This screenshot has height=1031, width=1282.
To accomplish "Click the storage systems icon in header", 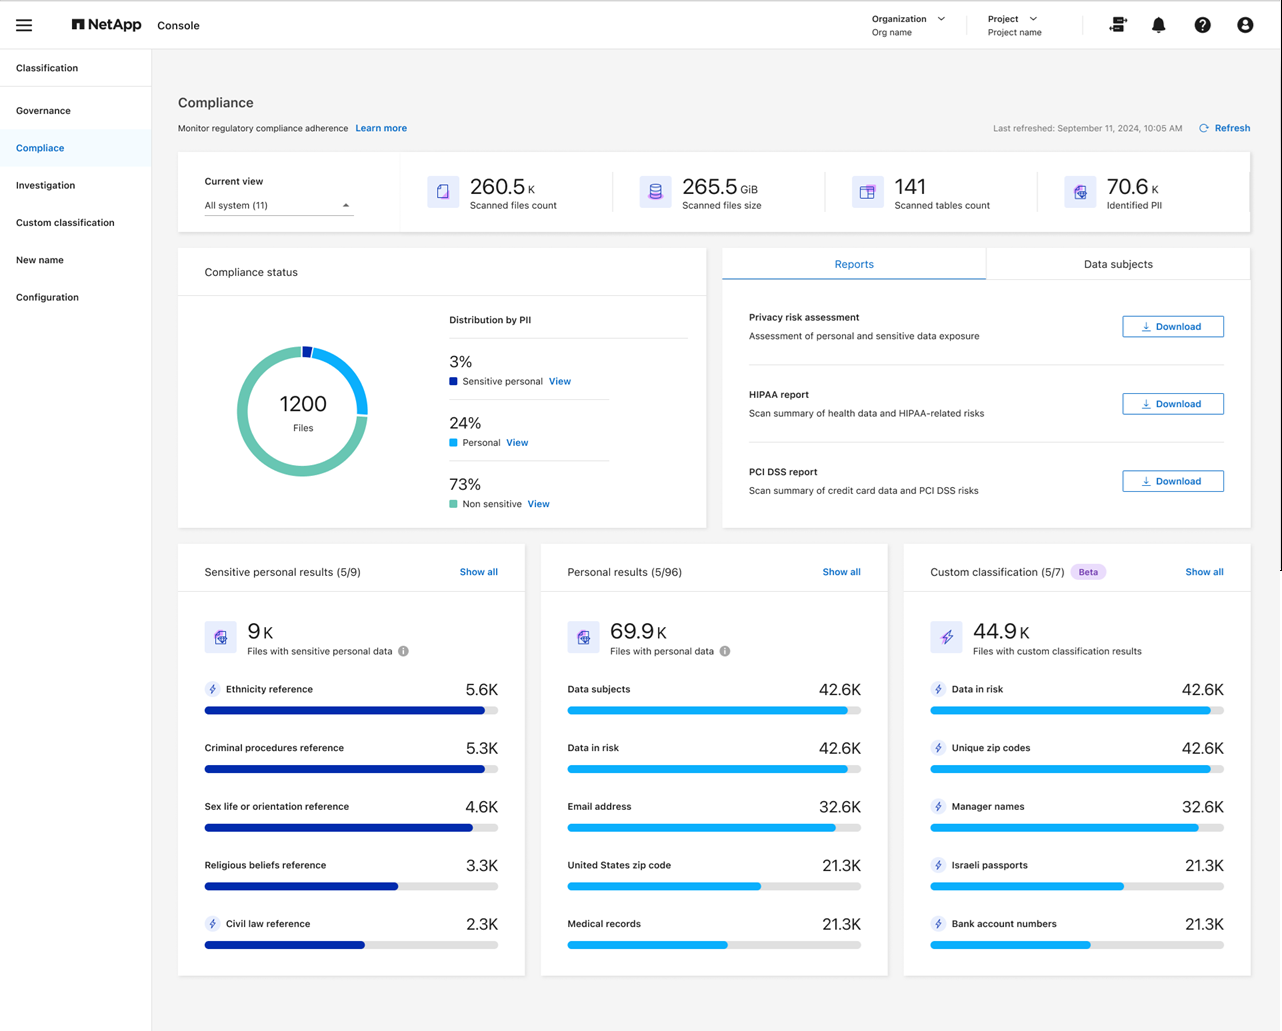I will [x=1118, y=25].
